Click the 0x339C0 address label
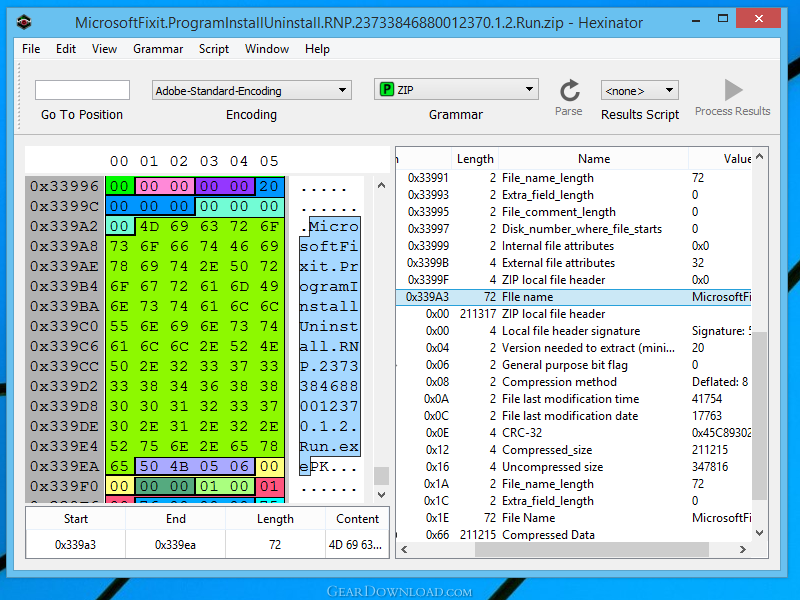 [x=64, y=326]
